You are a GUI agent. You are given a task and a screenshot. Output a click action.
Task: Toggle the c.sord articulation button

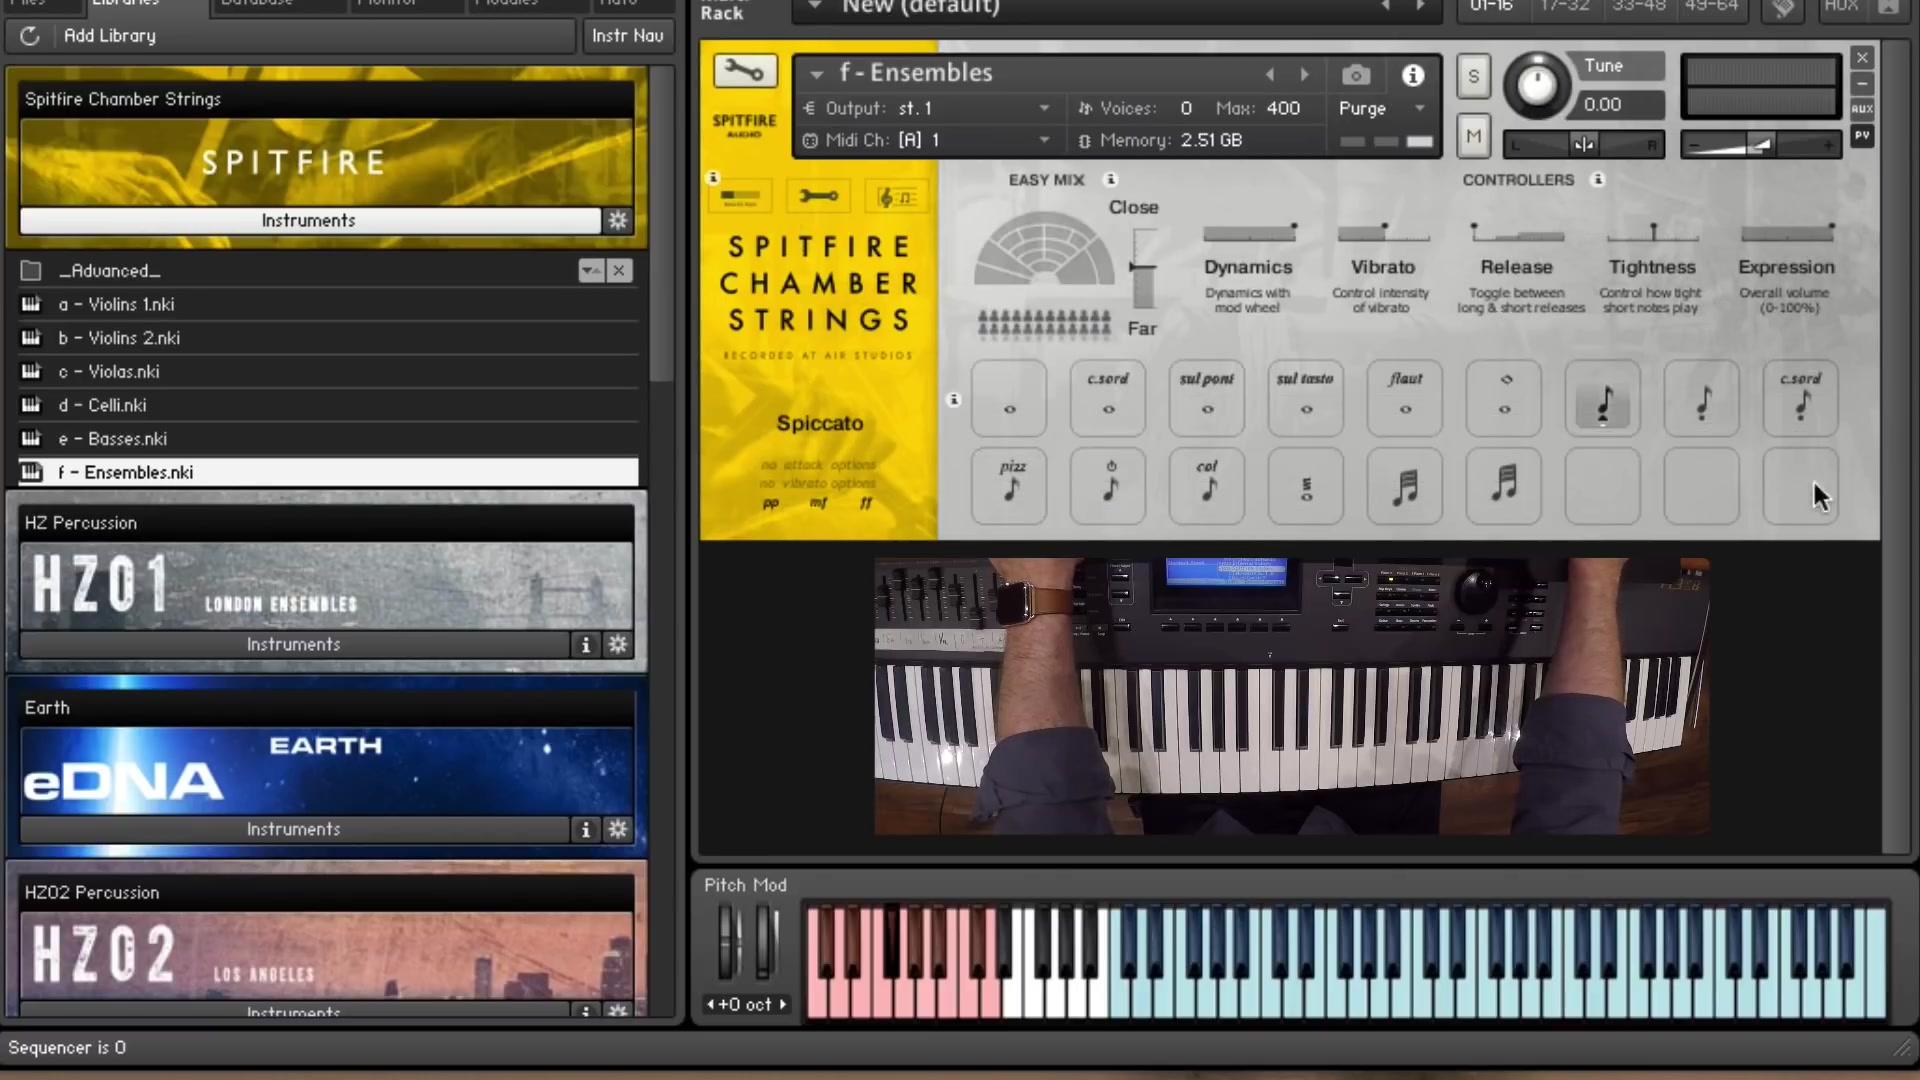click(x=1107, y=398)
